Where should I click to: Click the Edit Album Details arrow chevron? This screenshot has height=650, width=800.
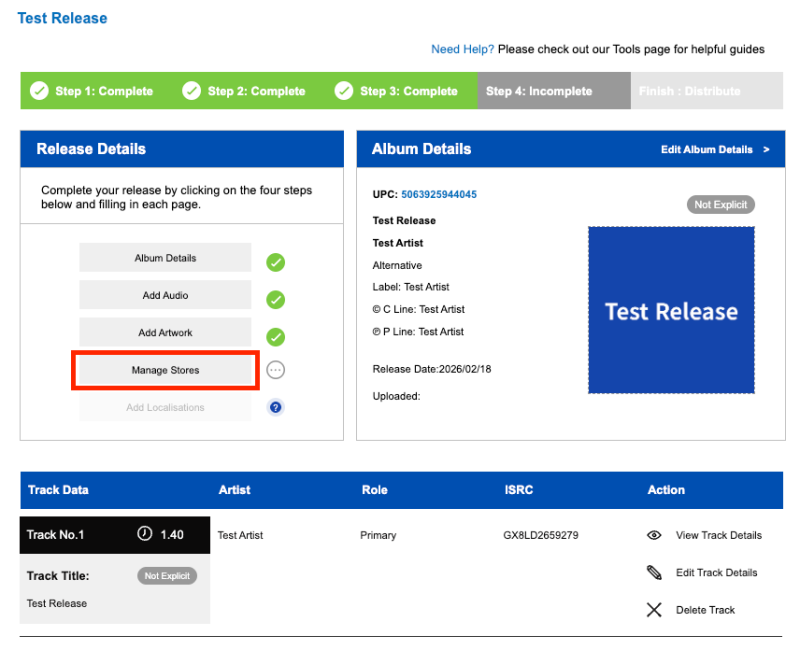(766, 149)
